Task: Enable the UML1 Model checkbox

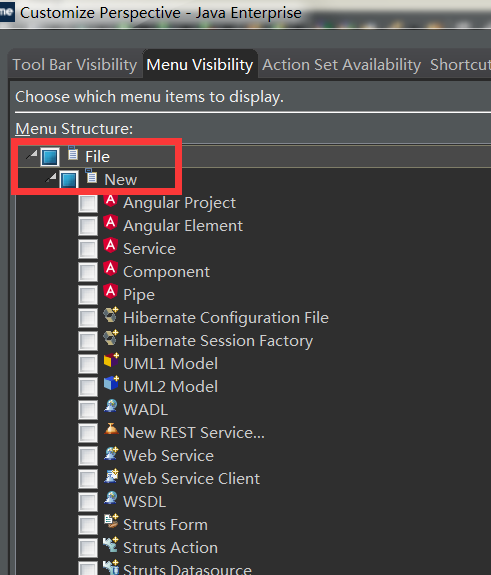Action: coord(88,364)
